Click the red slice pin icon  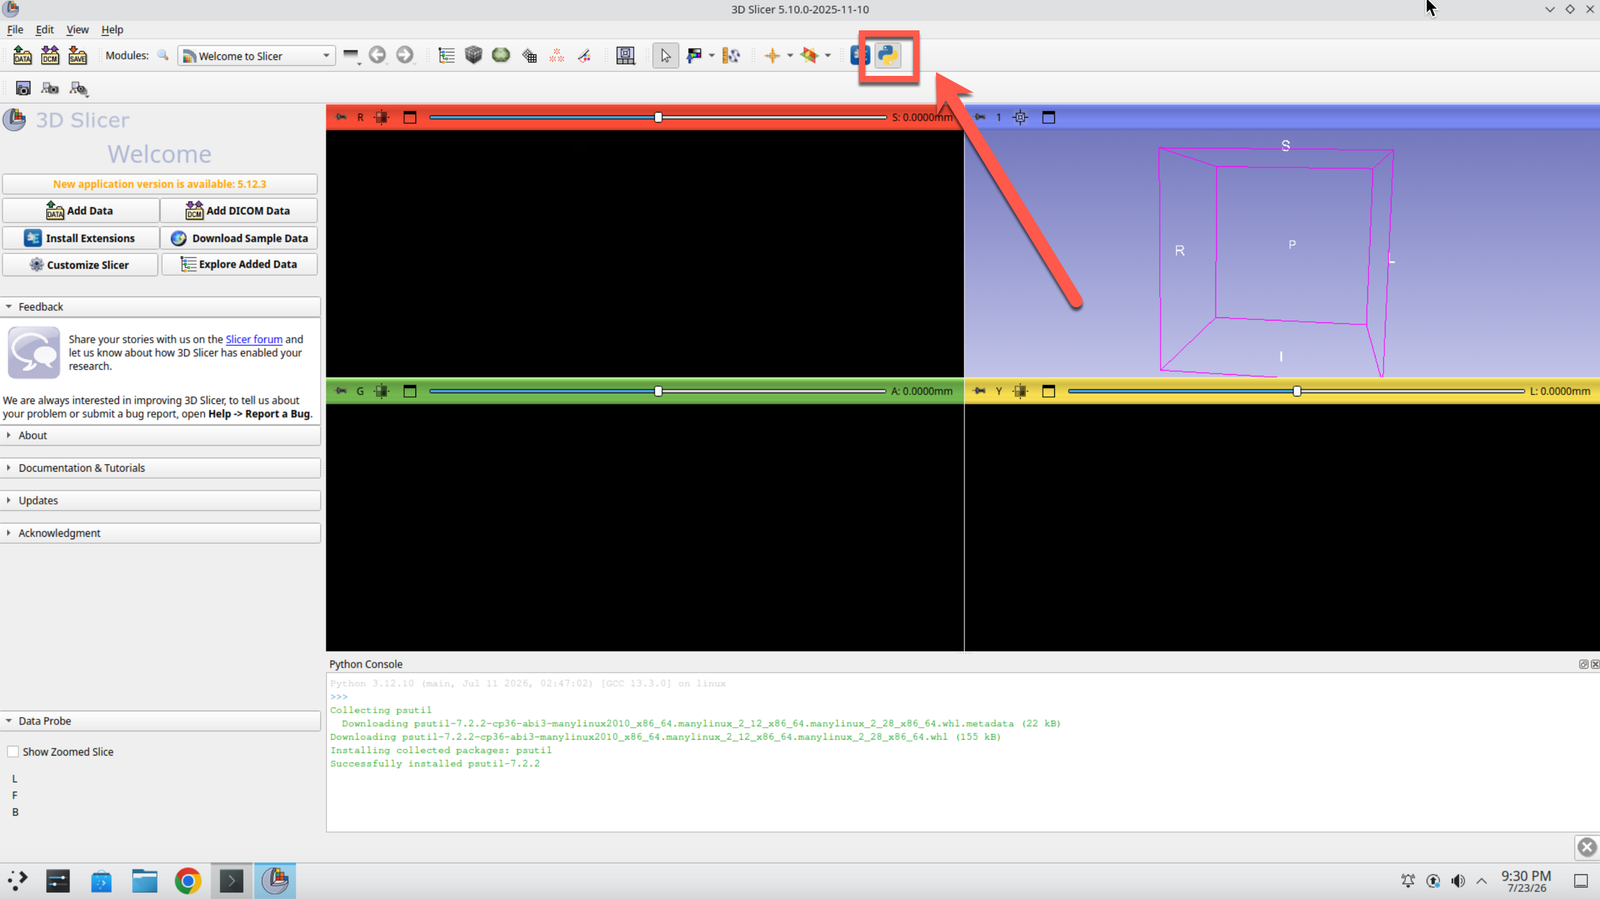(x=341, y=117)
